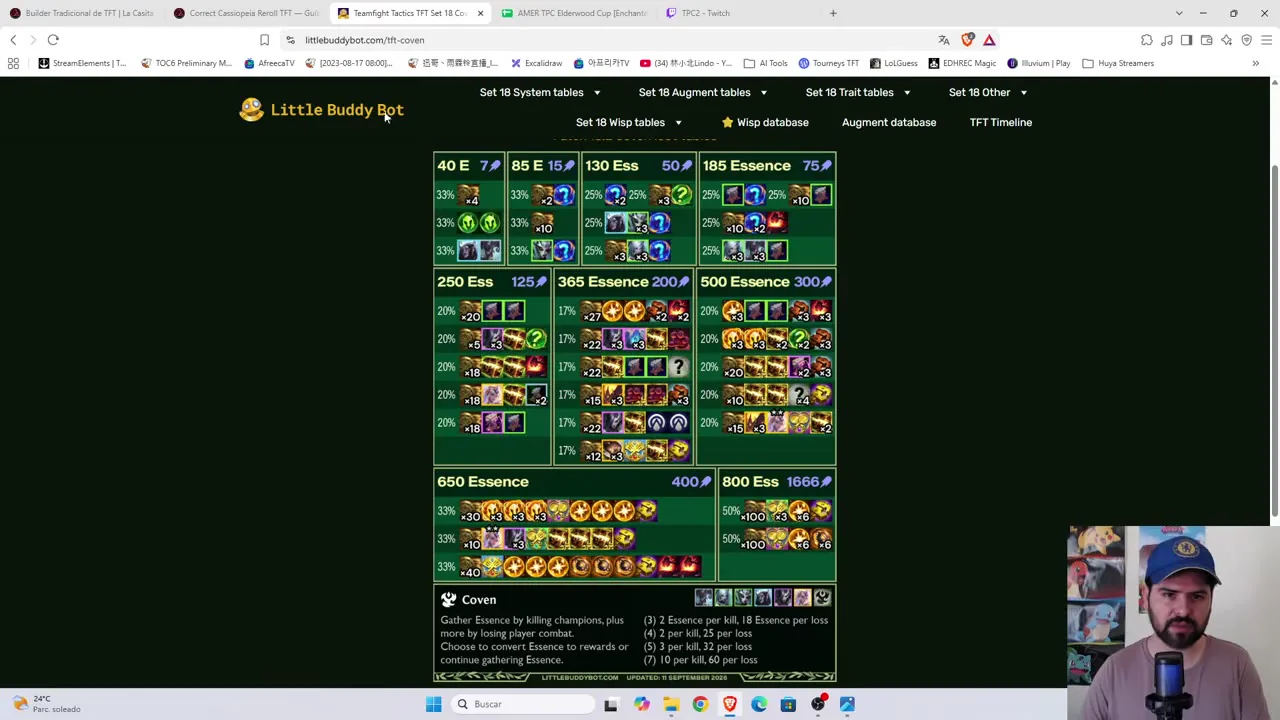Switch to the TPC2 - Twitch tab
The width and height of the screenshot is (1280, 720).
(x=738, y=13)
